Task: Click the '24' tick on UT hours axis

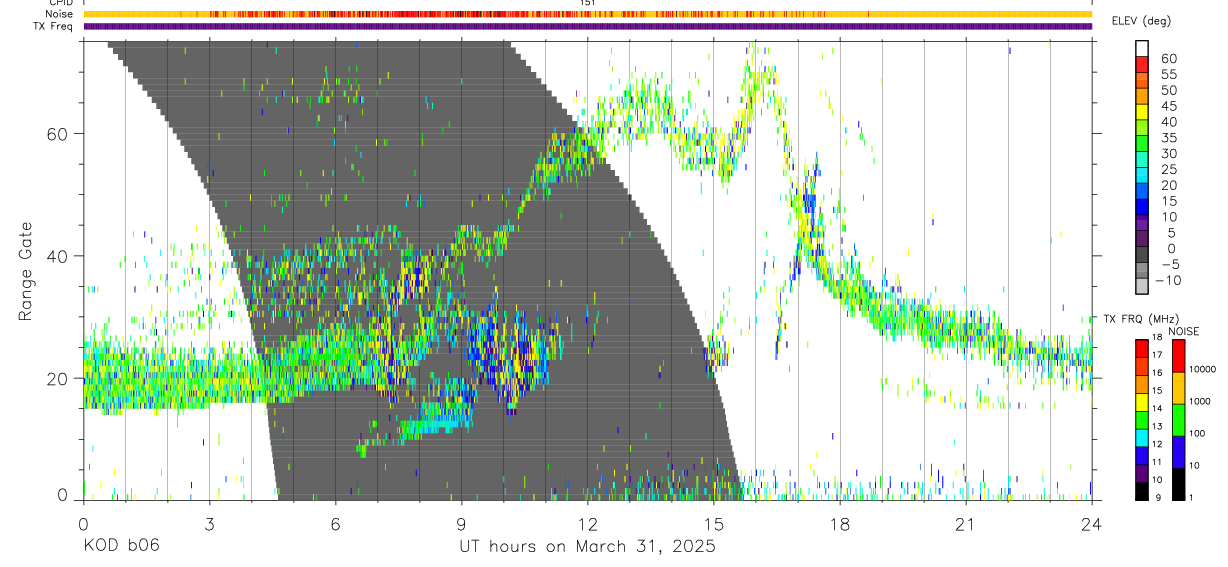Action: (x=1091, y=524)
